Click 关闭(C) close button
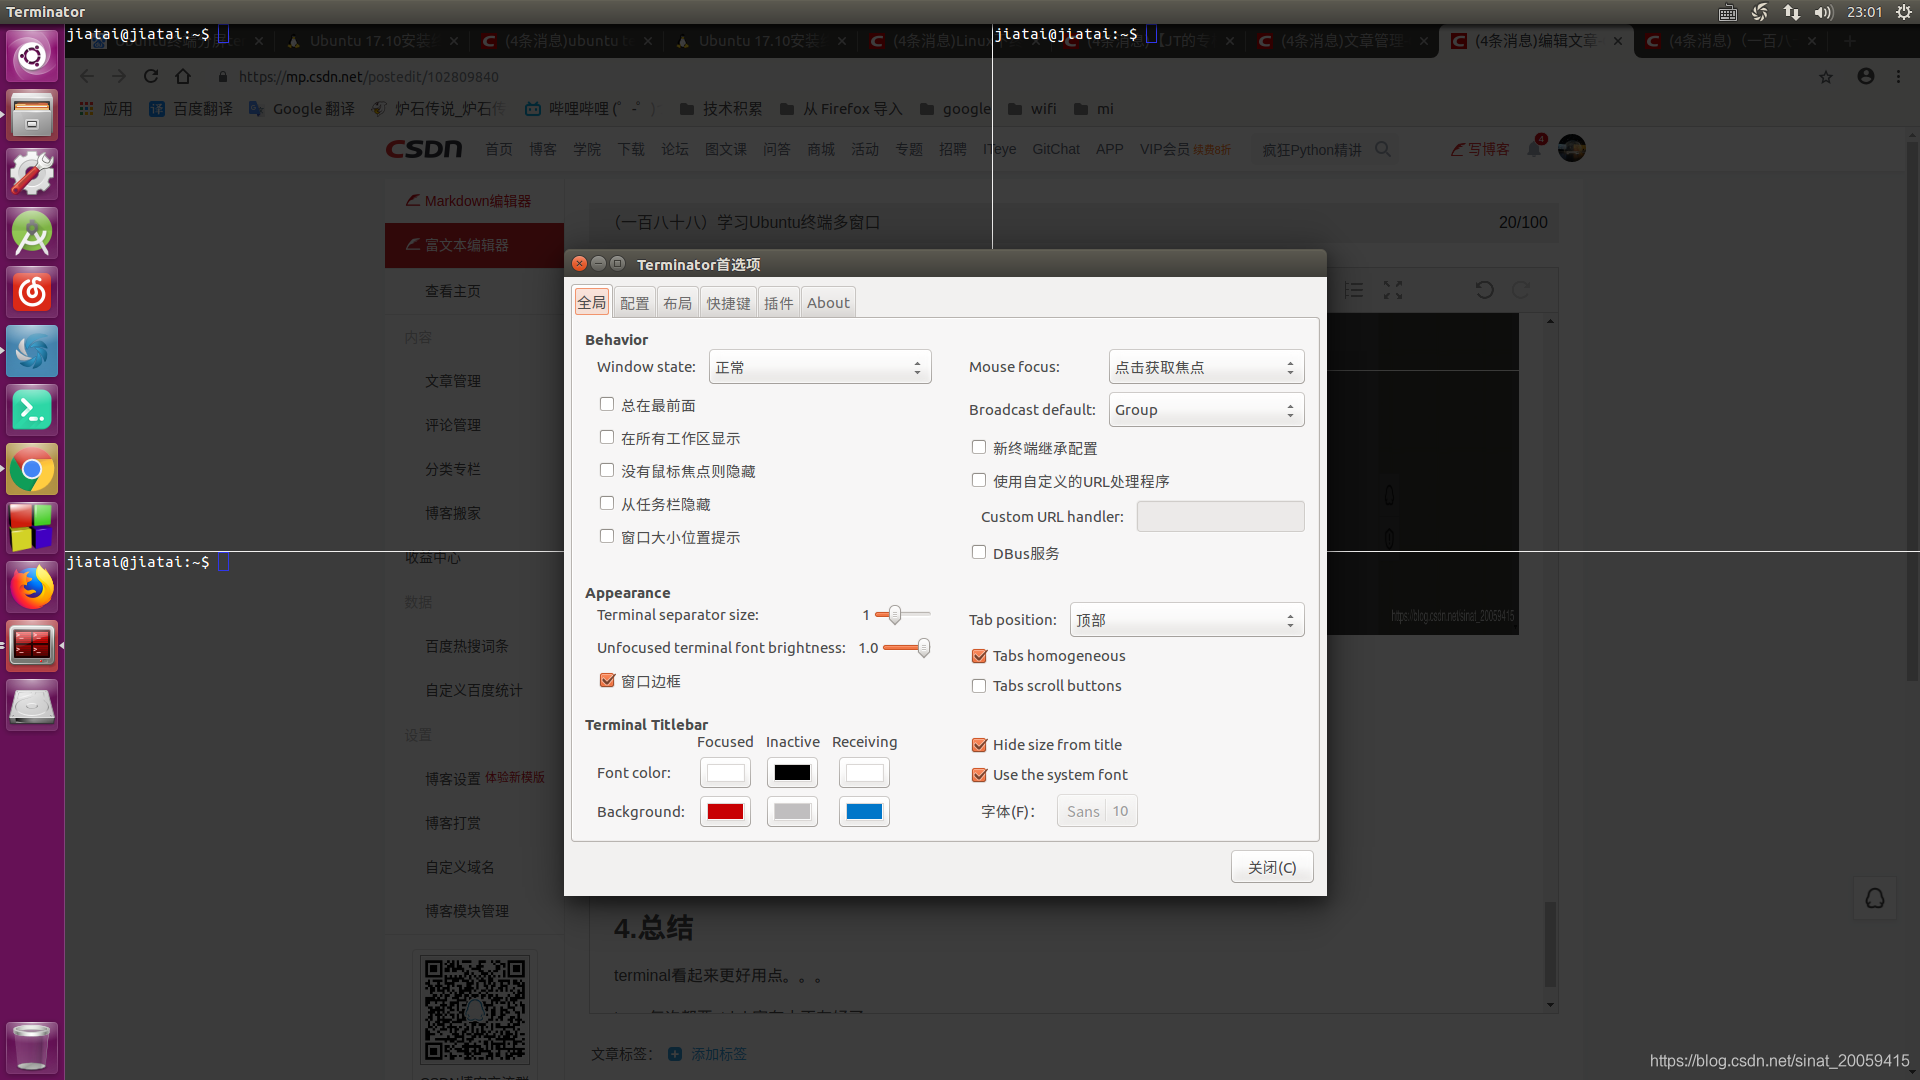 click(x=1271, y=868)
